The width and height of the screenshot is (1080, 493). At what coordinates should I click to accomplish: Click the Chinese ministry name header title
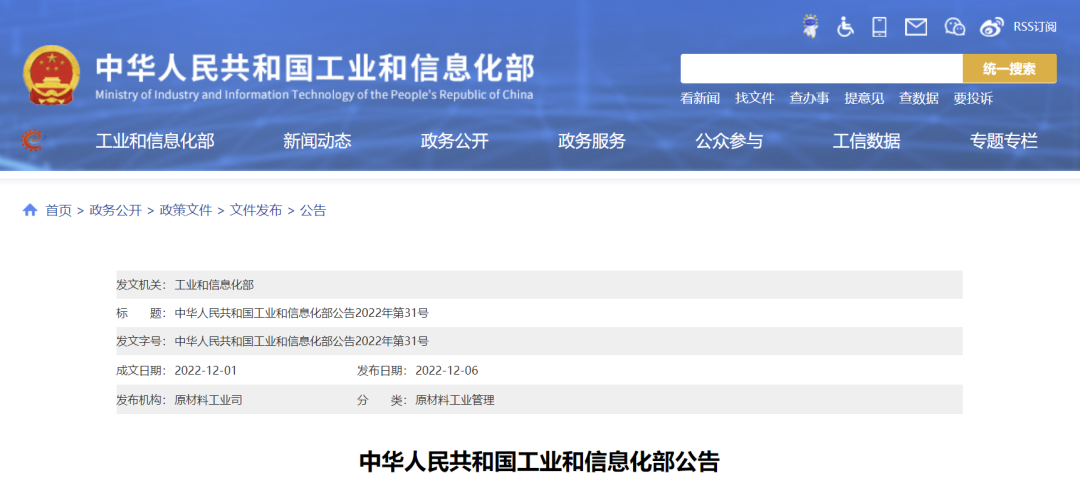tap(315, 68)
